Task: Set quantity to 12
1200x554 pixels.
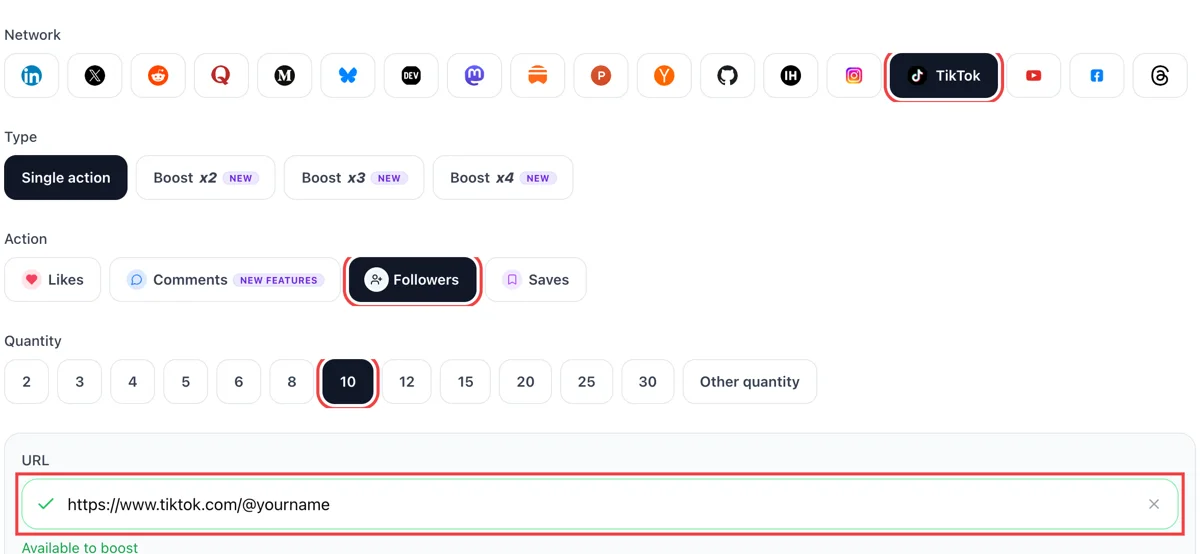Action: pos(407,382)
